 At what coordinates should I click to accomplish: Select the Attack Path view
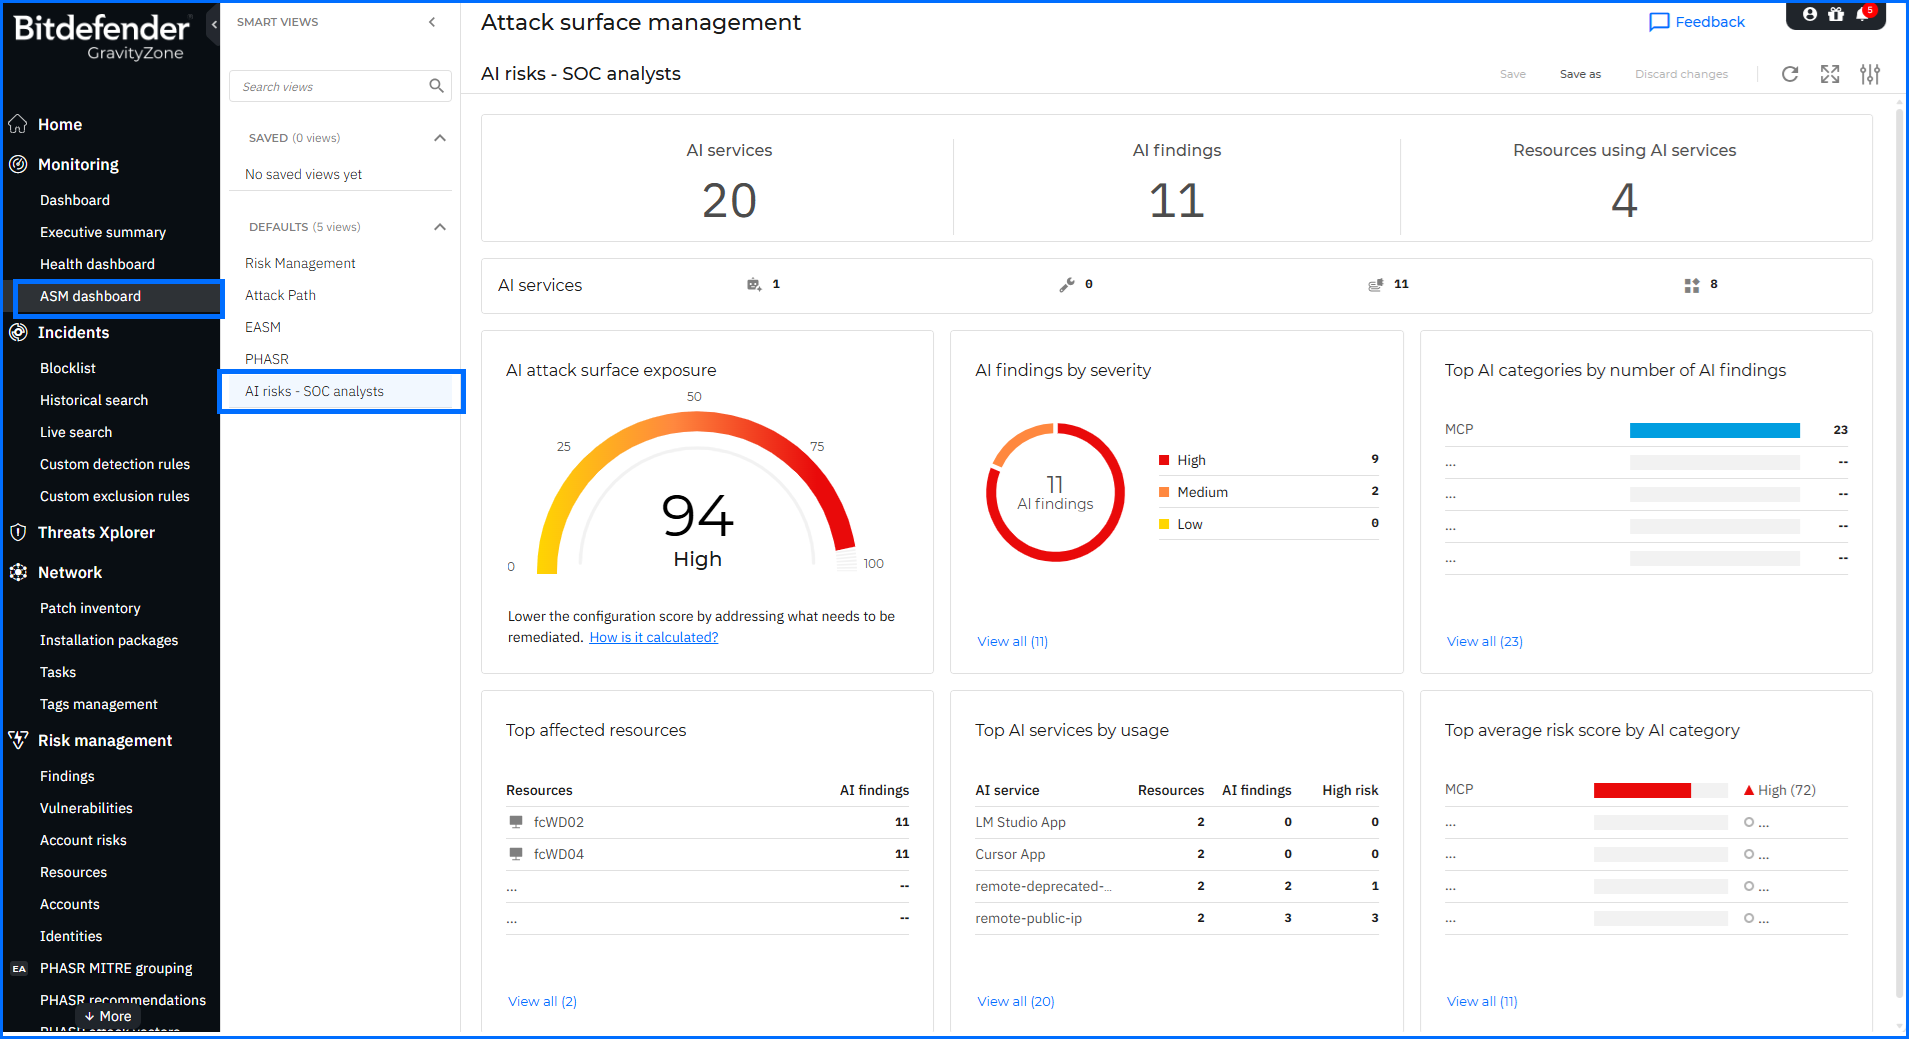[x=280, y=295]
